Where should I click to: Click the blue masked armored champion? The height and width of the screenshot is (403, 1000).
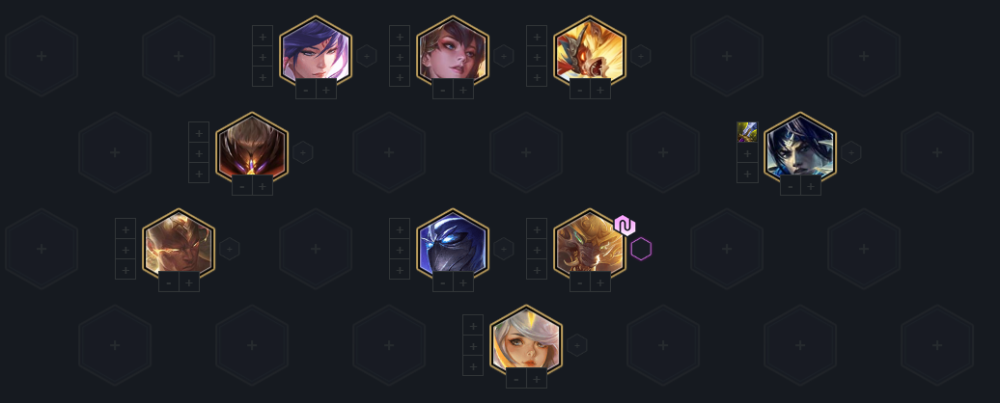pyautogui.click(x=453, y=244)
